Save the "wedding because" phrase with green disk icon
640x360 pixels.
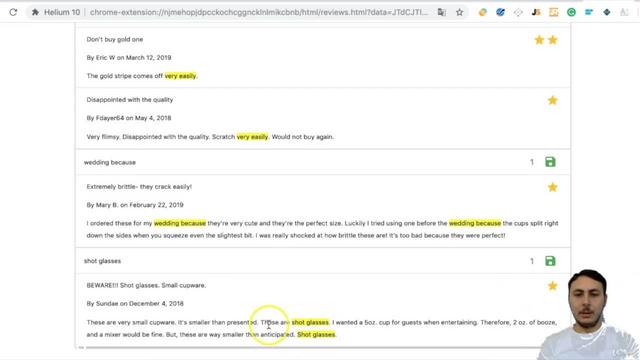click(x=550, y=162)
